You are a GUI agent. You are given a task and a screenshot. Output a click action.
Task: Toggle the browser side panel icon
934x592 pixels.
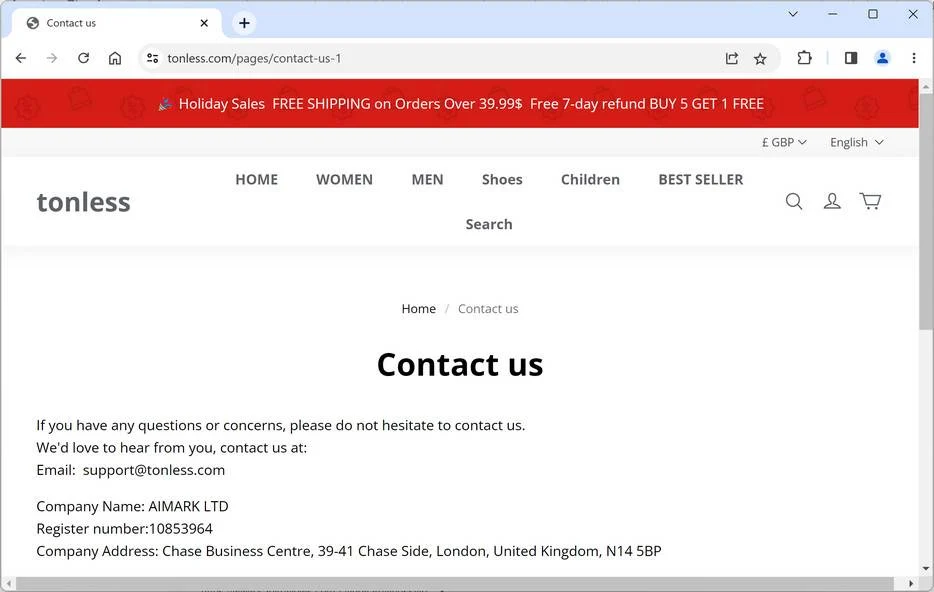pos(851,58)
